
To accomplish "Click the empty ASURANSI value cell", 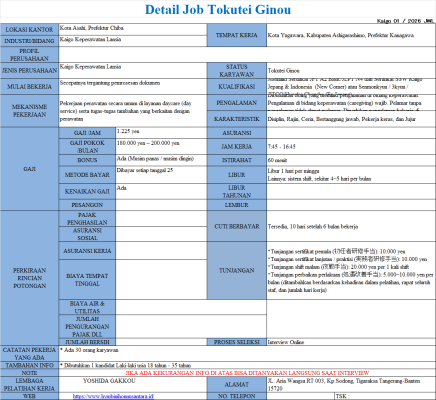I will coord(351,133).
